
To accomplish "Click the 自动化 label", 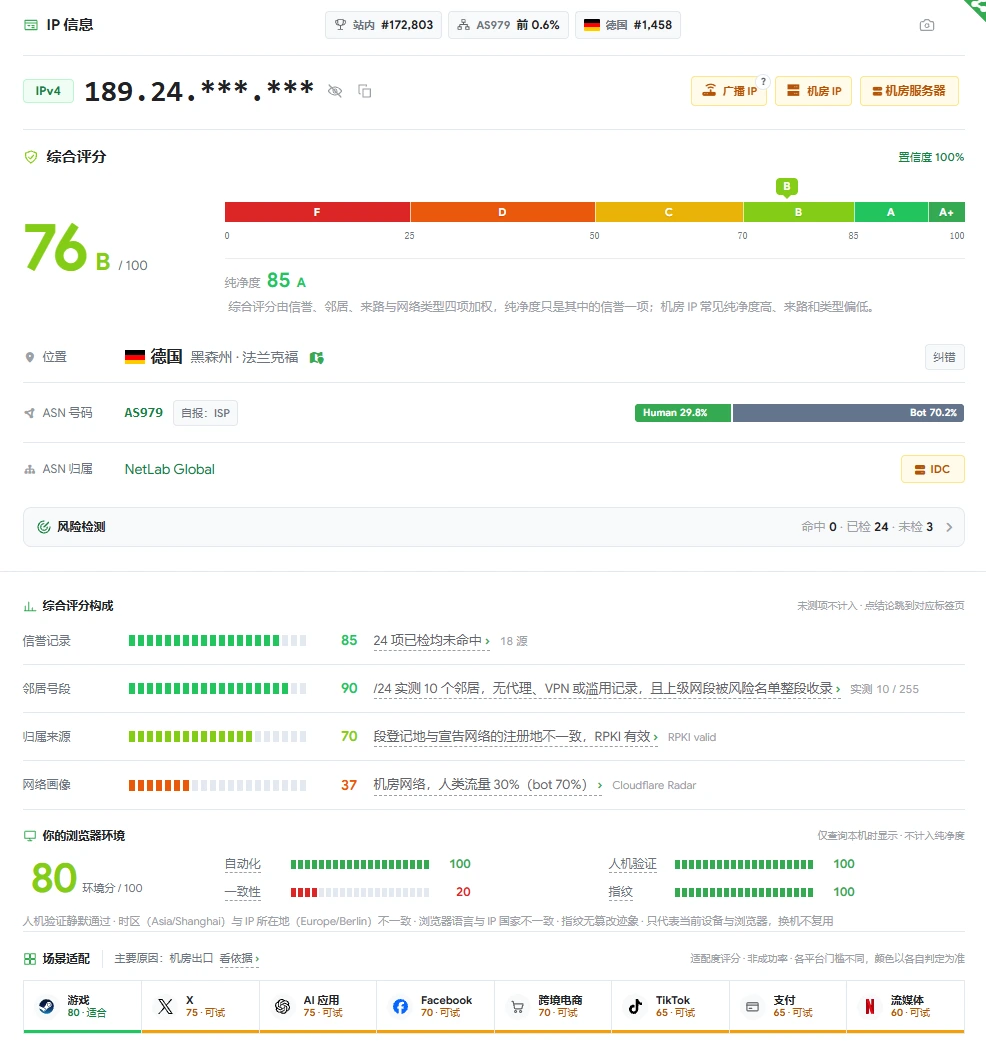I will click(x=242, y=864).
